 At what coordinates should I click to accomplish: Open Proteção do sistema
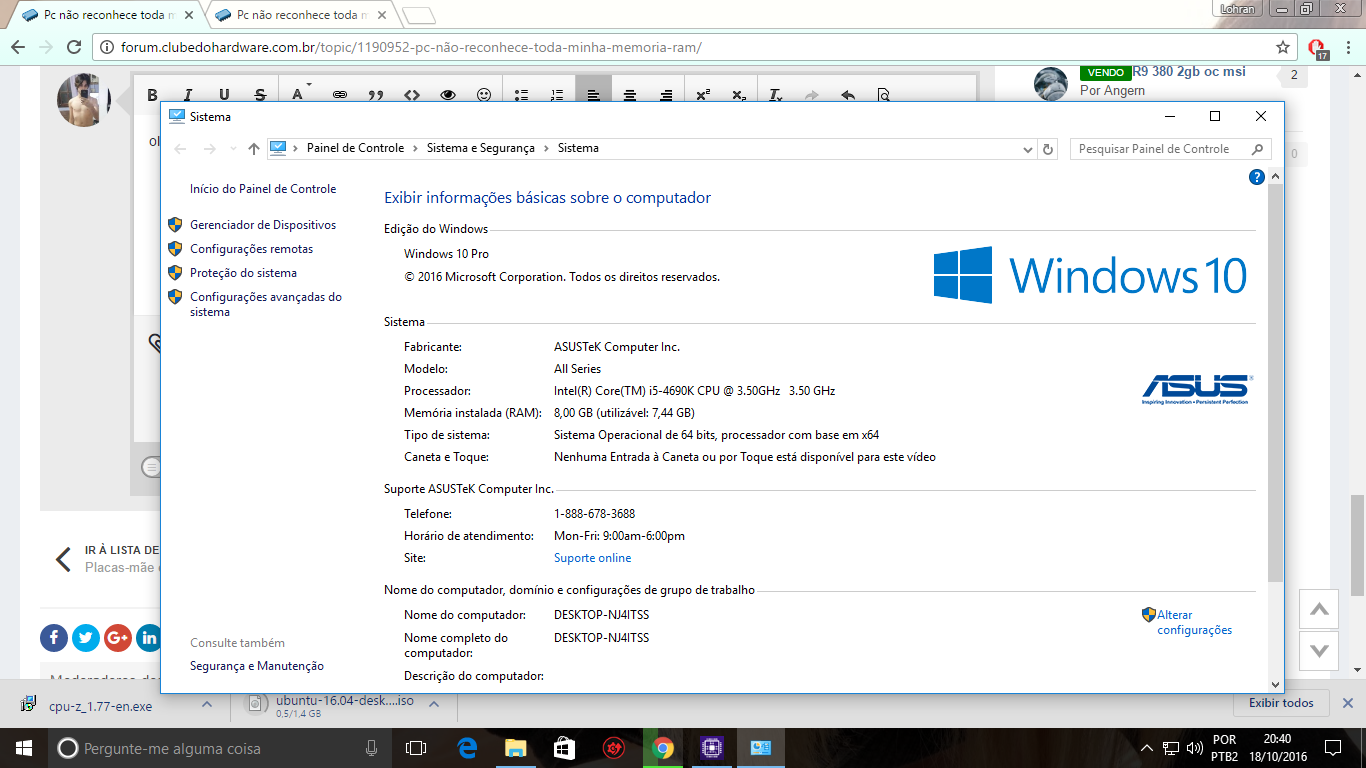click(243, 273)
